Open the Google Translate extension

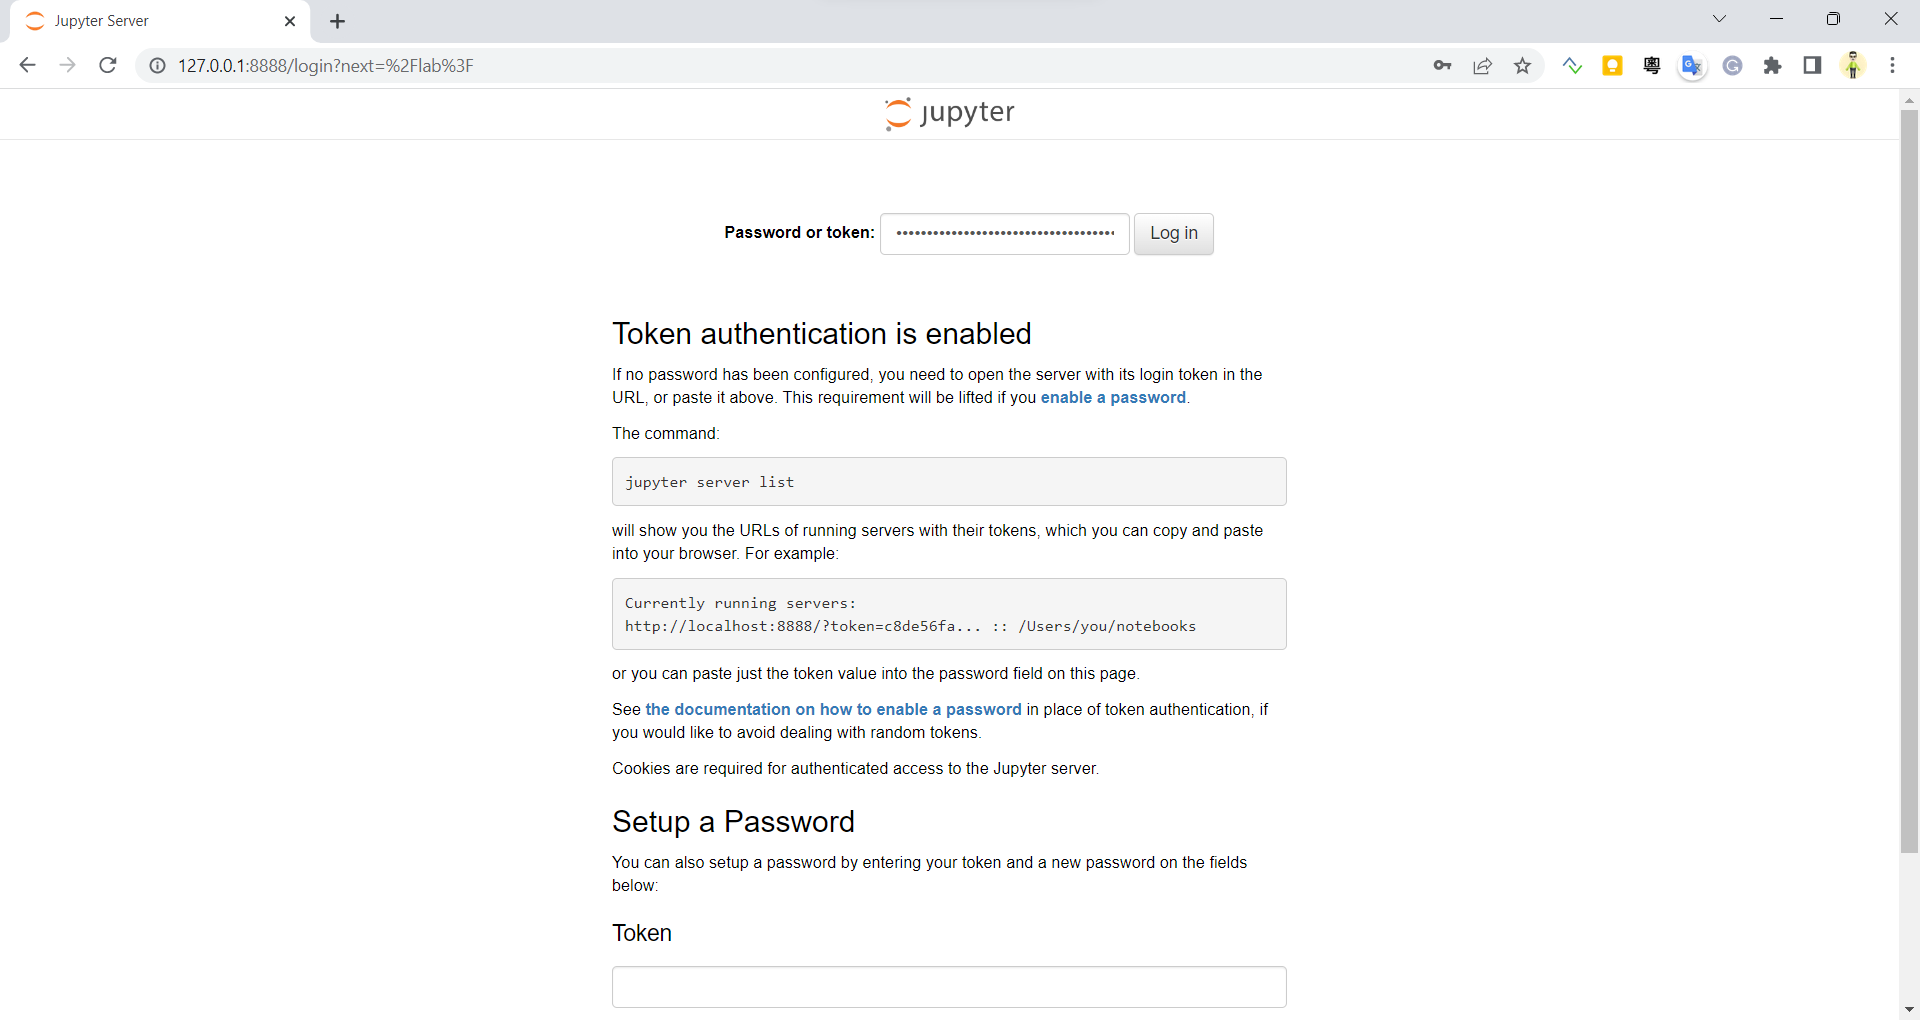click(1692, 65)
